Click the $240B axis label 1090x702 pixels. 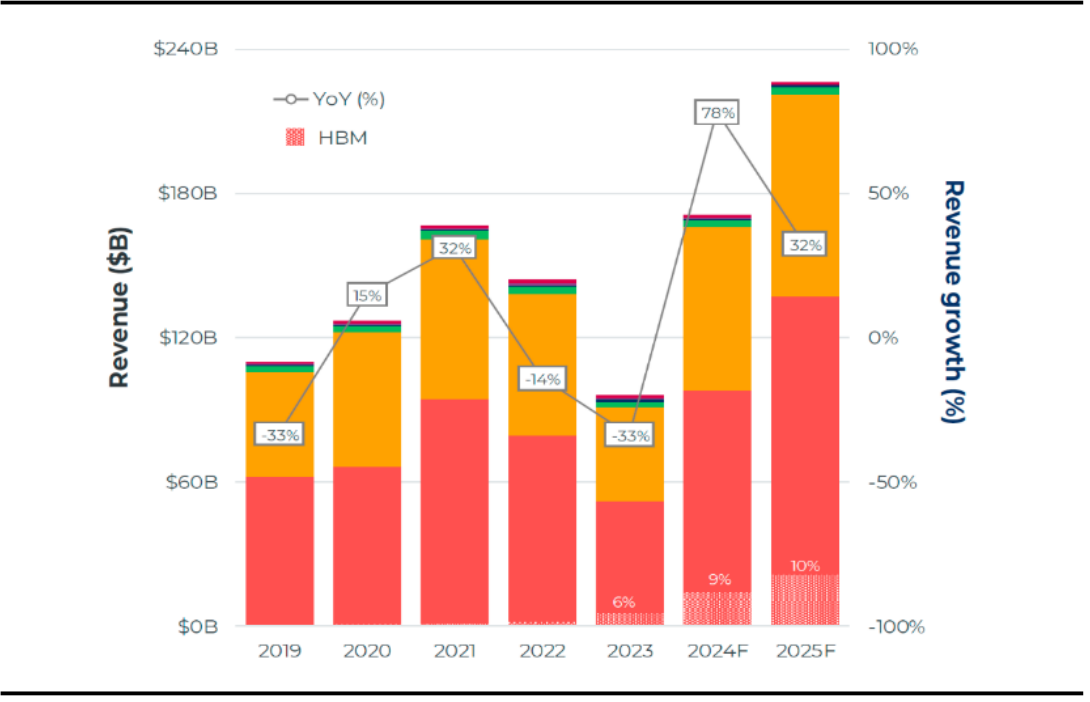[186, 49]
